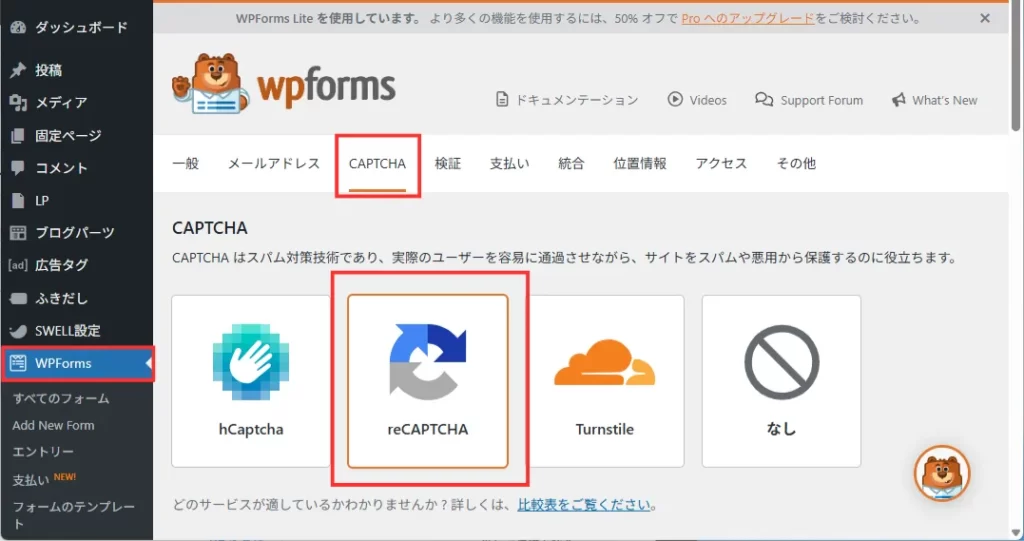
Task: Click the pin icon beside 投稿
Action: point(18,70)
